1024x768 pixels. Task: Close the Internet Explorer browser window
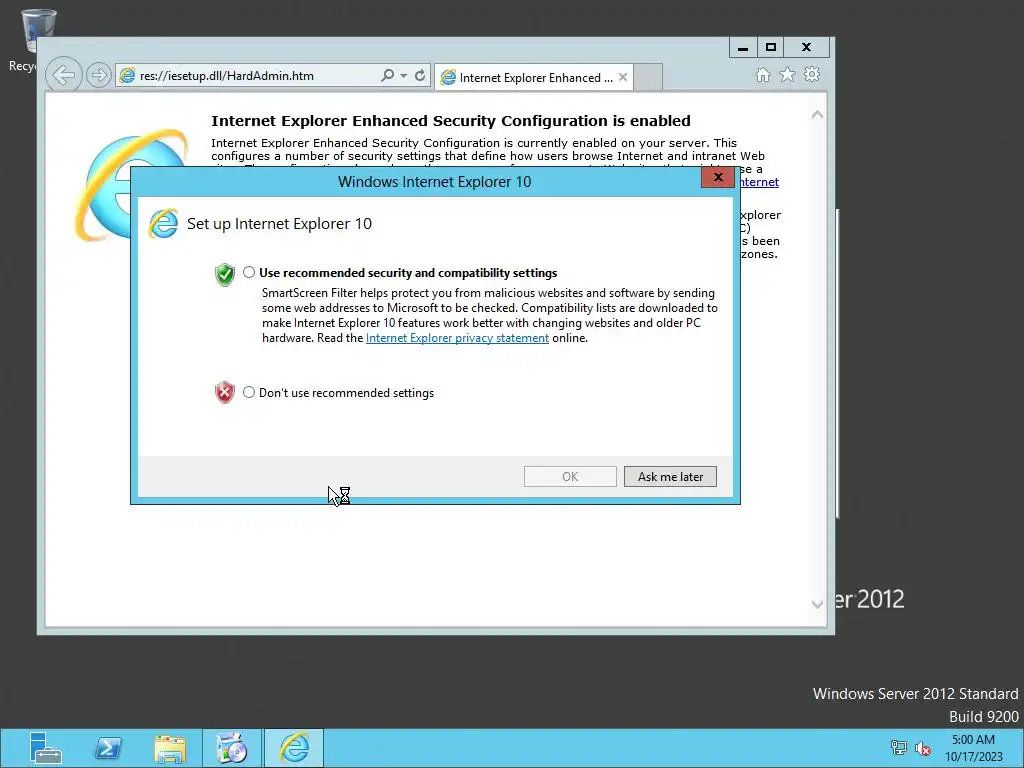pos(807,47)
